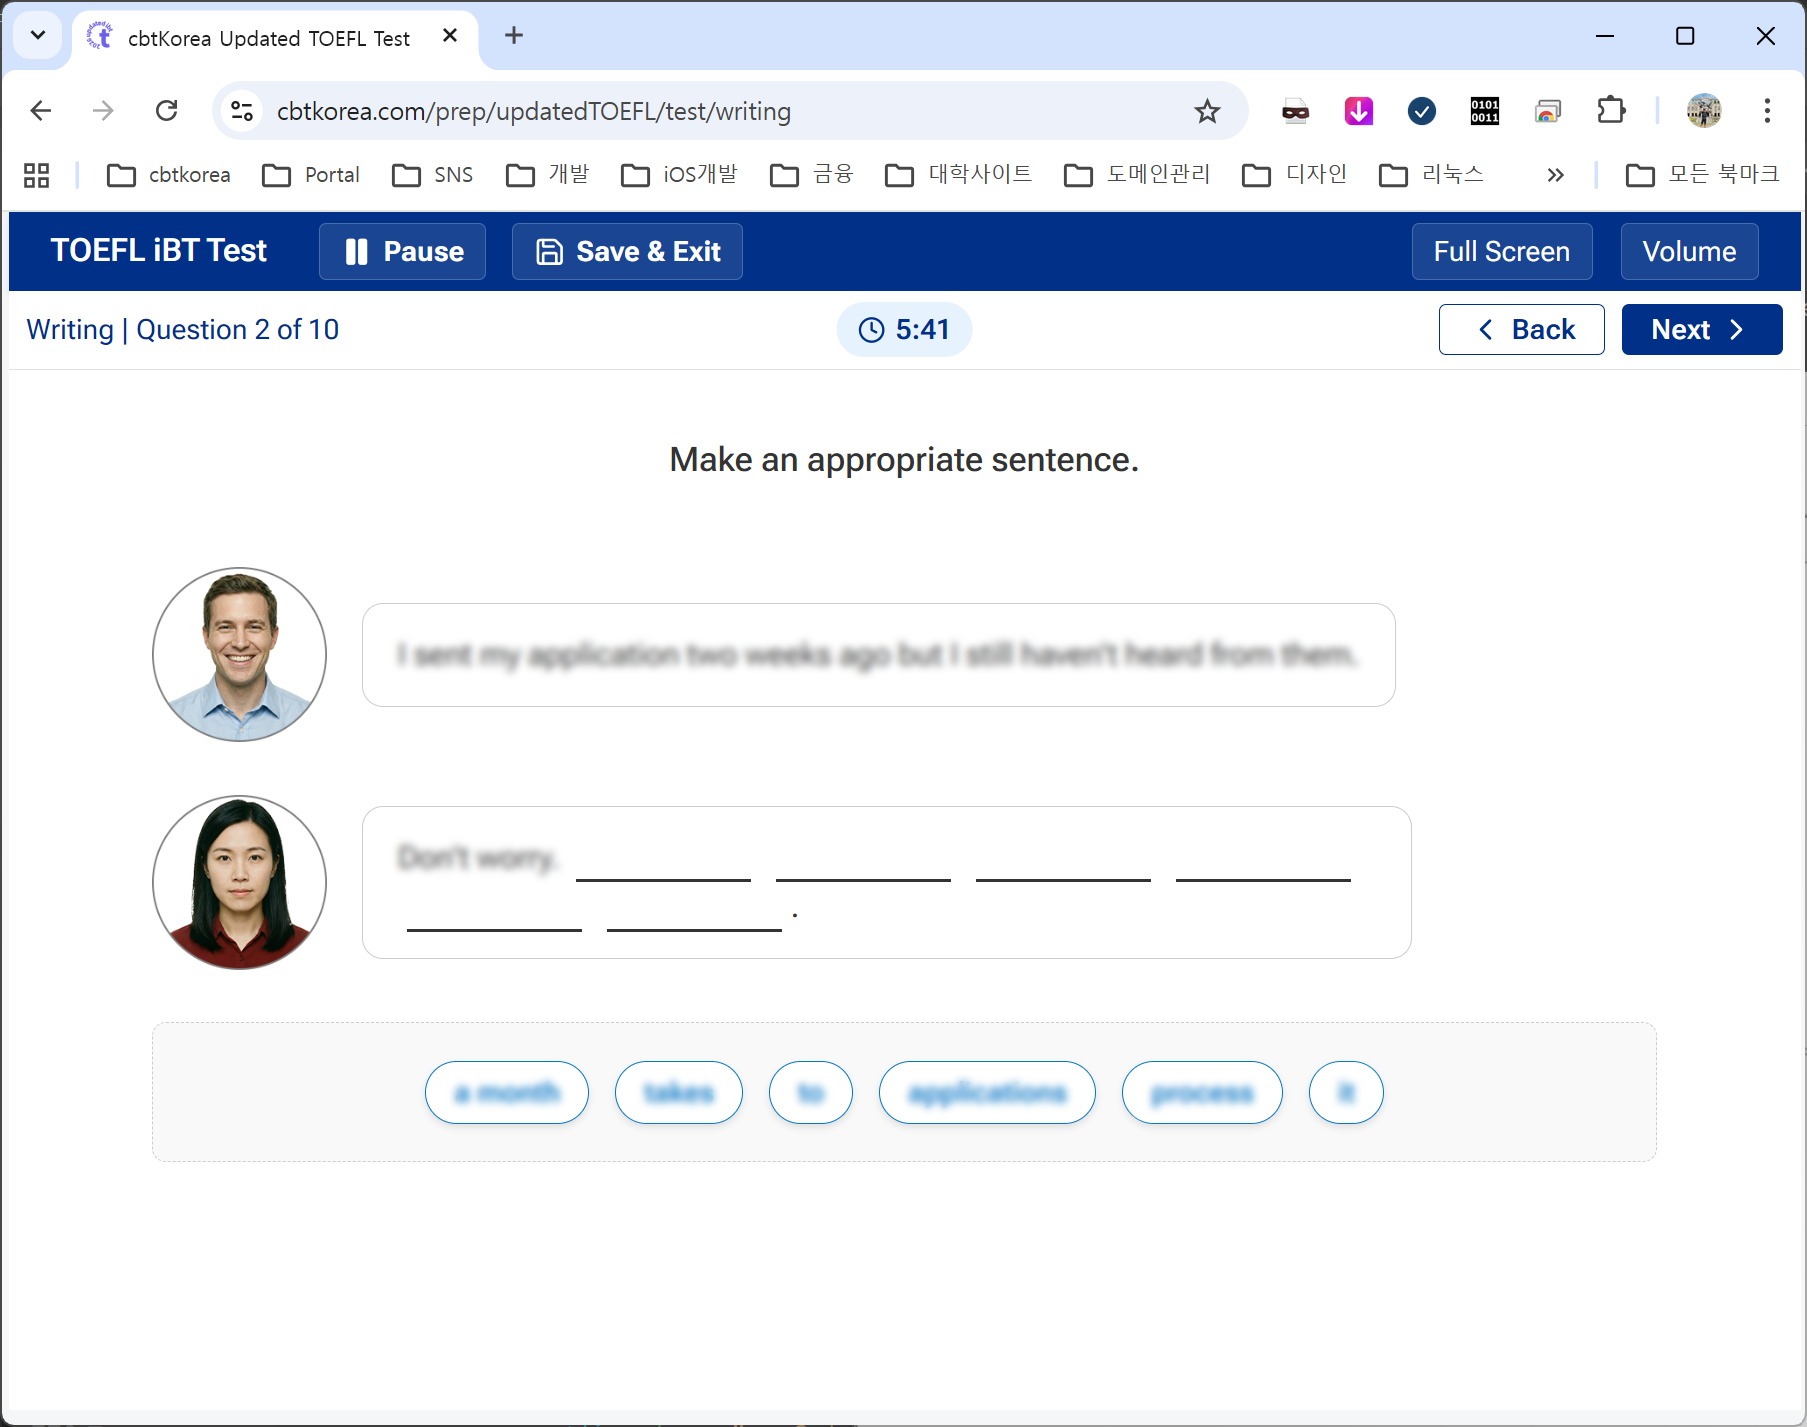1807x1427 pixels.
Task: Bookmark this page with the star icon
Action: coord(1207,111)
